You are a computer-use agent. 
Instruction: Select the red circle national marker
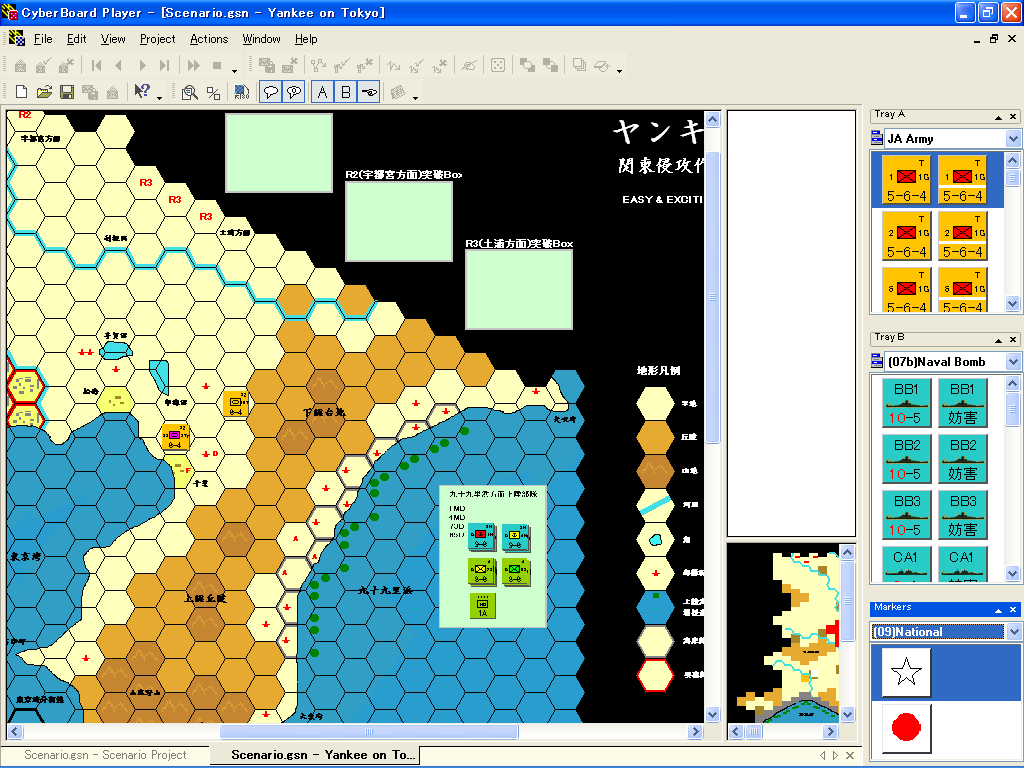click(906, 728)
